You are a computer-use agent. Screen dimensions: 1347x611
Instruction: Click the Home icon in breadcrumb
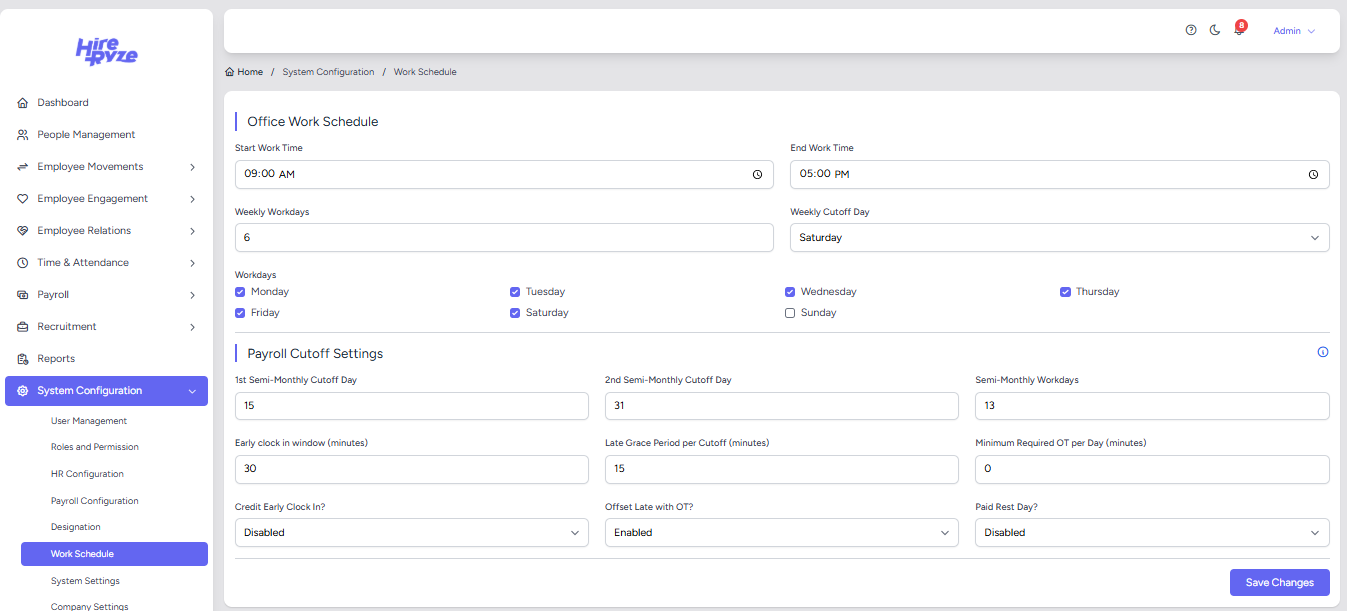tap(230, 72)
